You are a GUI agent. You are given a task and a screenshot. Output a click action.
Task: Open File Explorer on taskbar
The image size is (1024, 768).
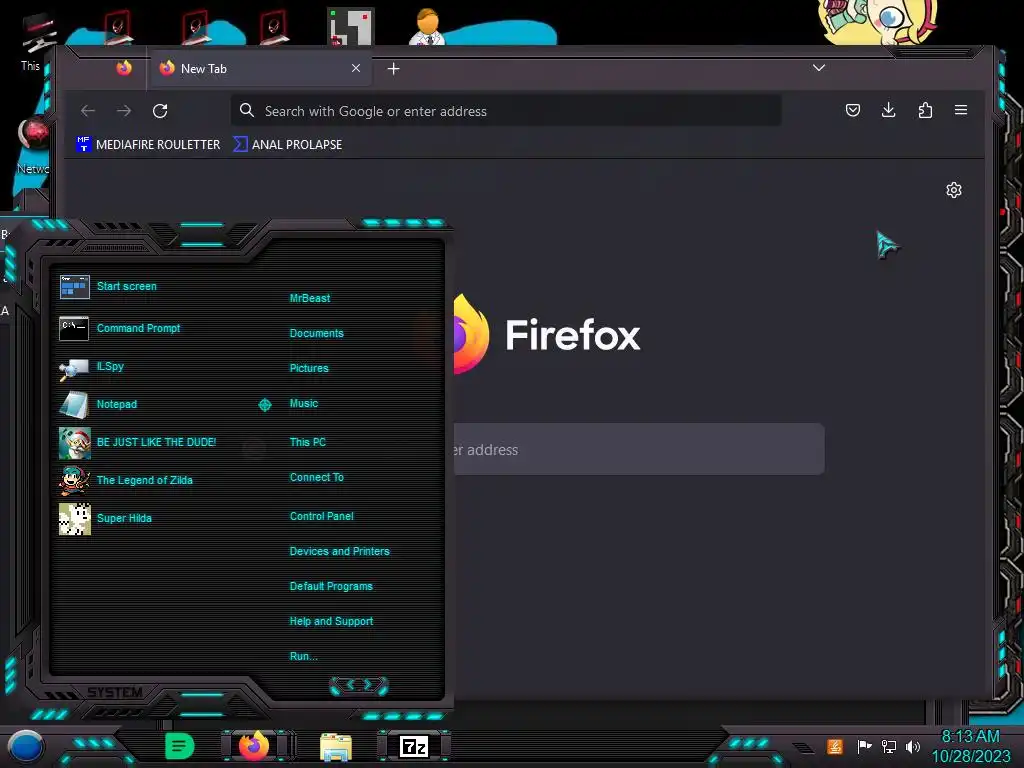(336, 747)
